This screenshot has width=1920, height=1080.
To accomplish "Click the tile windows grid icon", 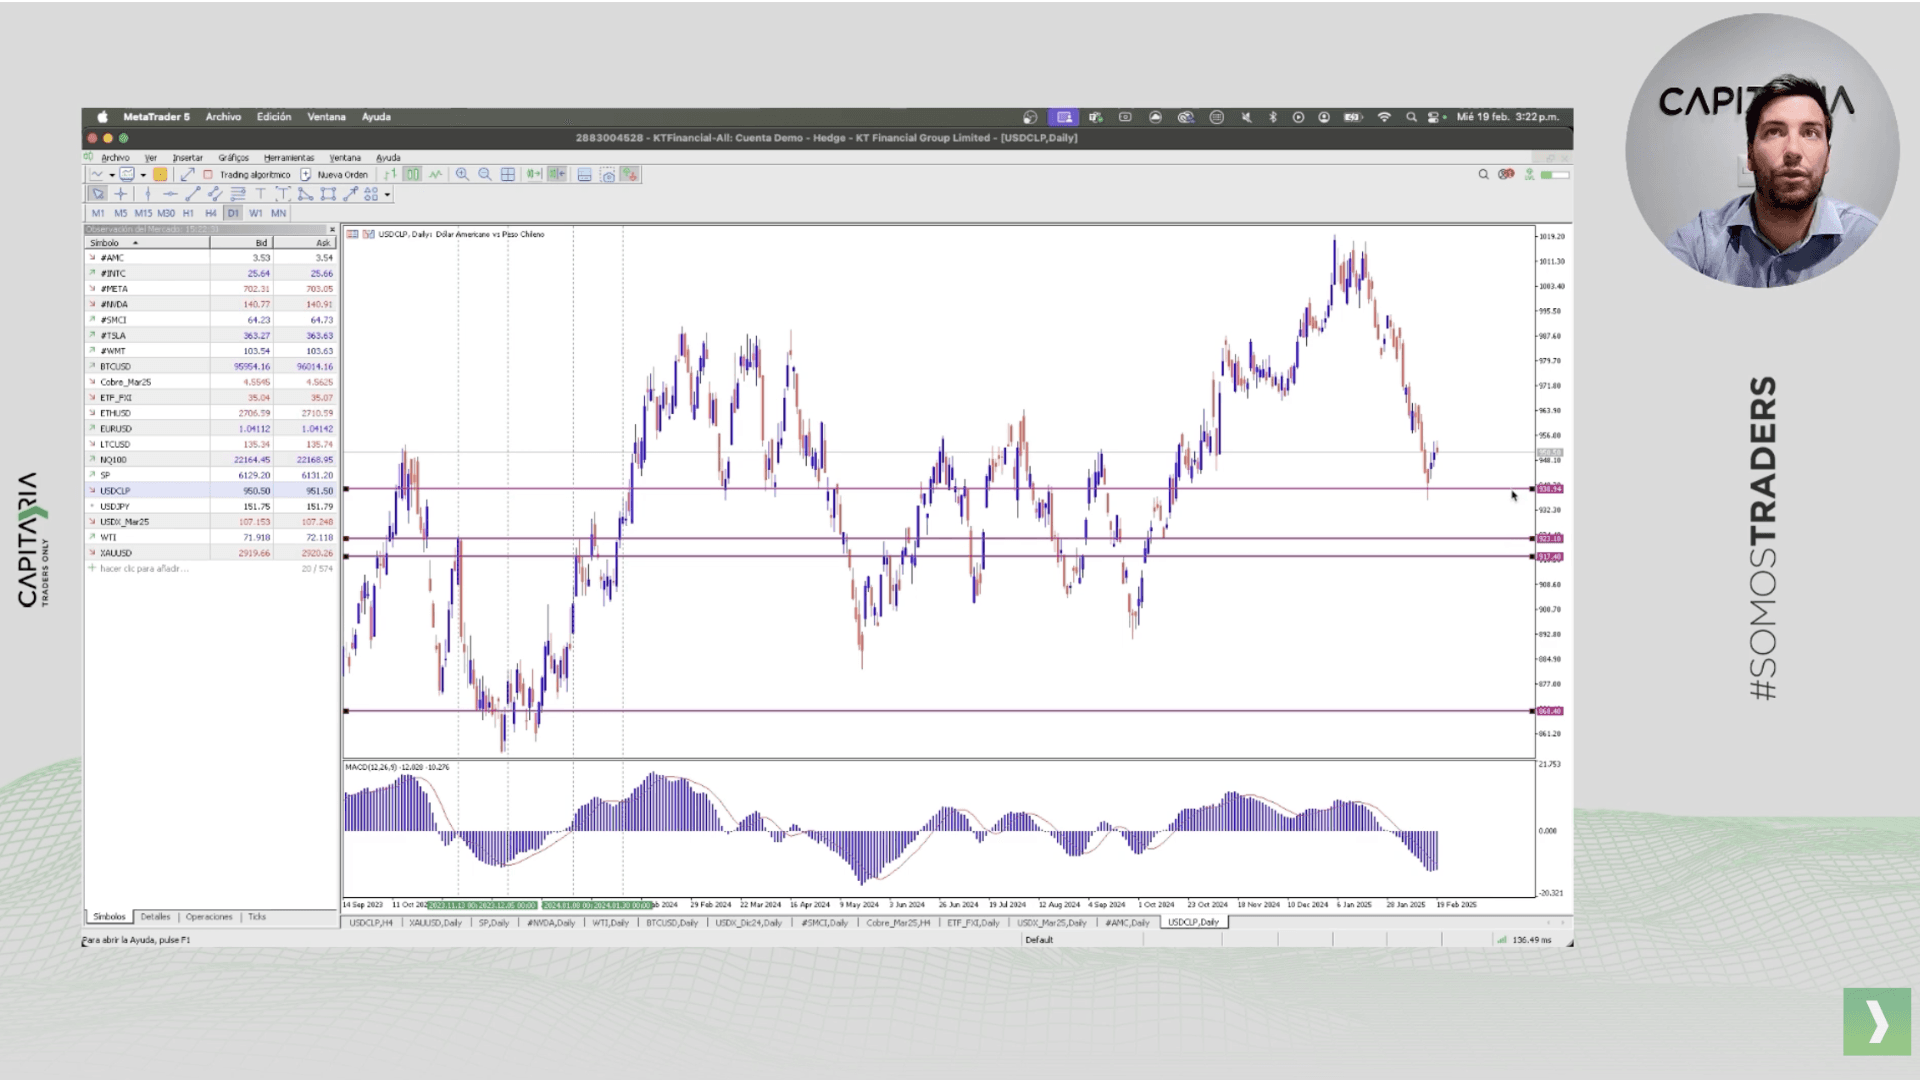I will tap(508, 174).
